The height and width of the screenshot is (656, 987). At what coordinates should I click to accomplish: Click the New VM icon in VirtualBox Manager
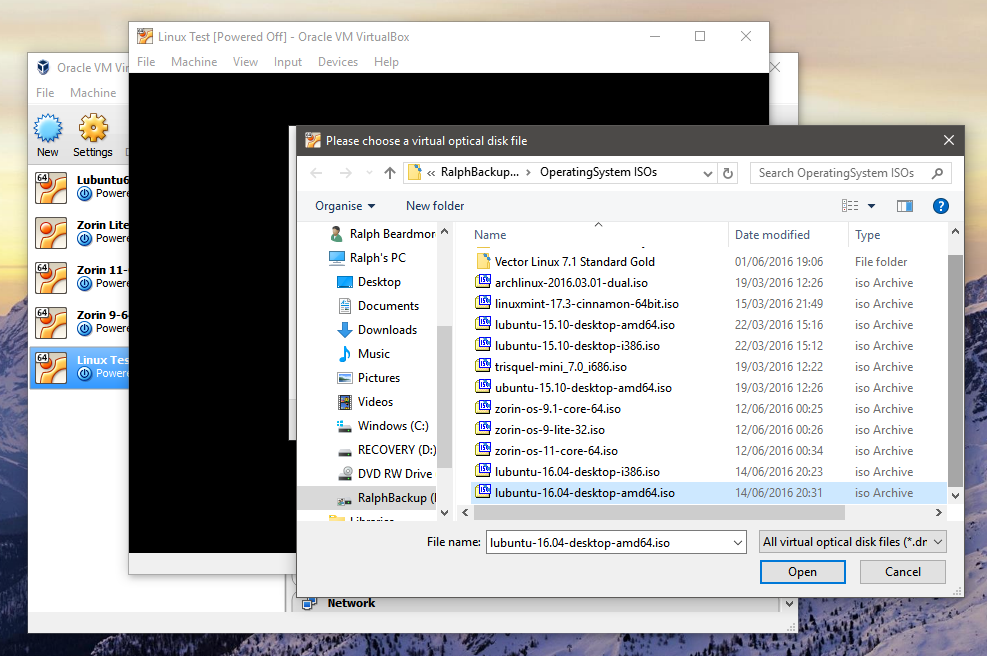(48, 128)
